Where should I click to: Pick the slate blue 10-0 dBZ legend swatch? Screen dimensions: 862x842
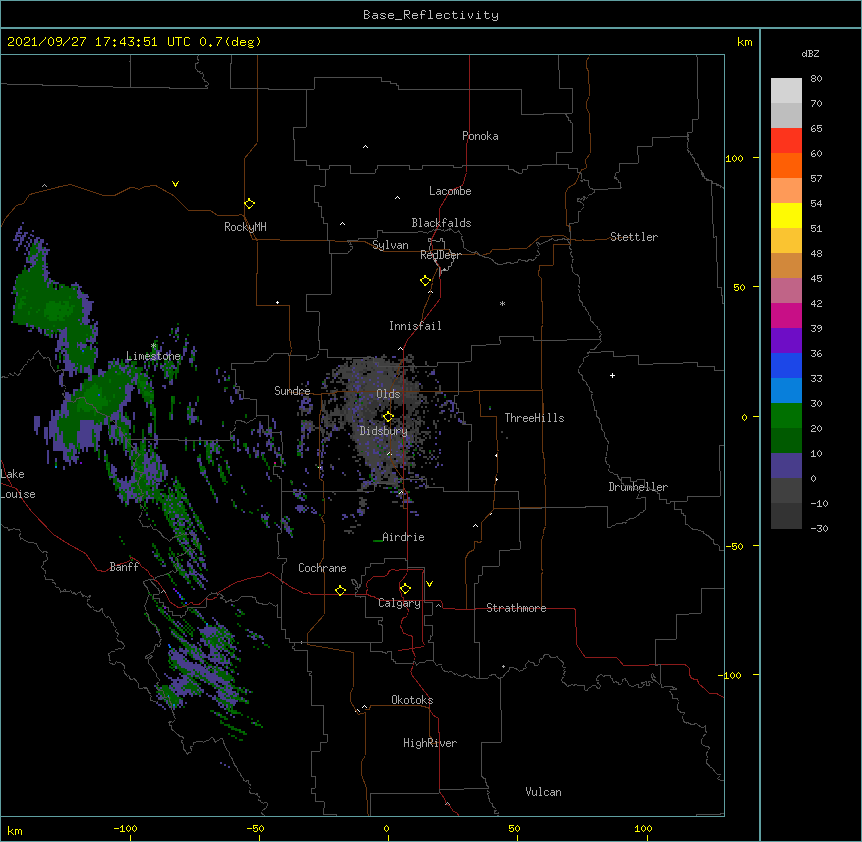point(786,466)
